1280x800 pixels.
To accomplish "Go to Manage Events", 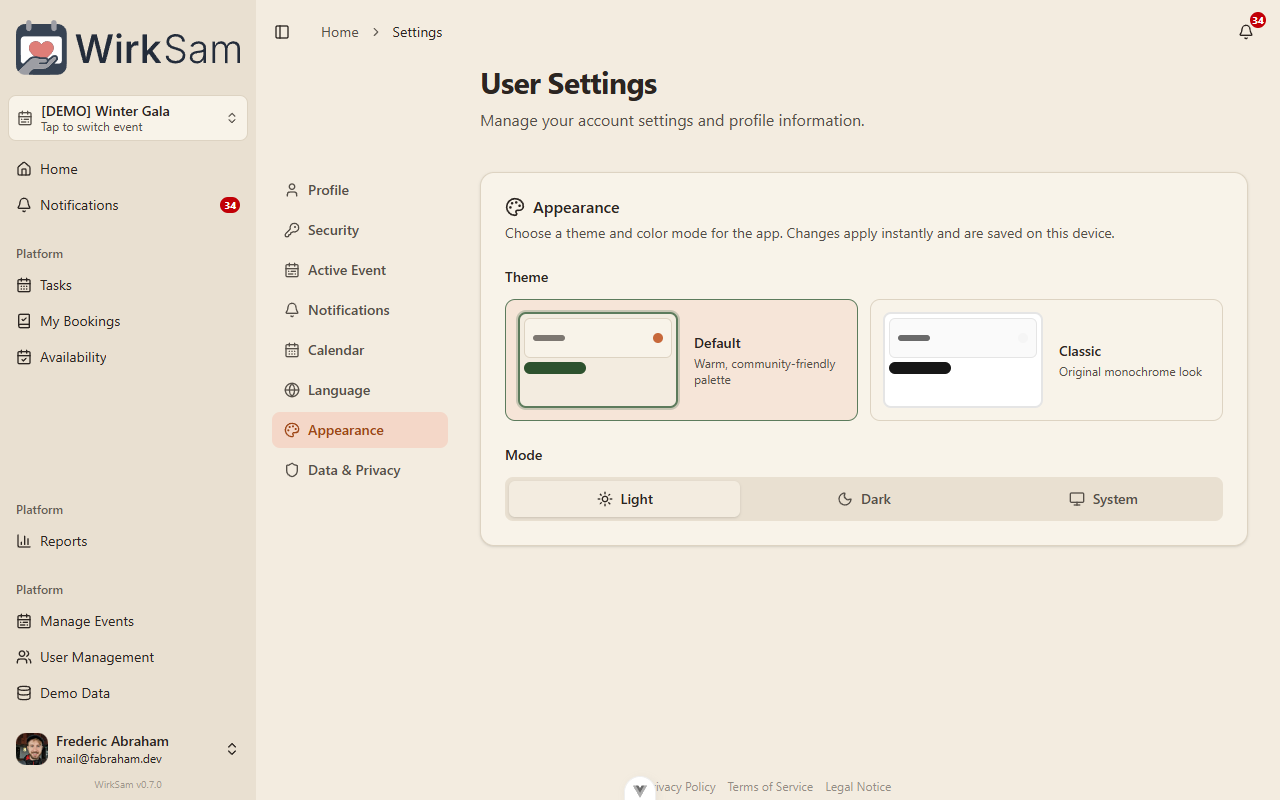I will tap(128, 621).
